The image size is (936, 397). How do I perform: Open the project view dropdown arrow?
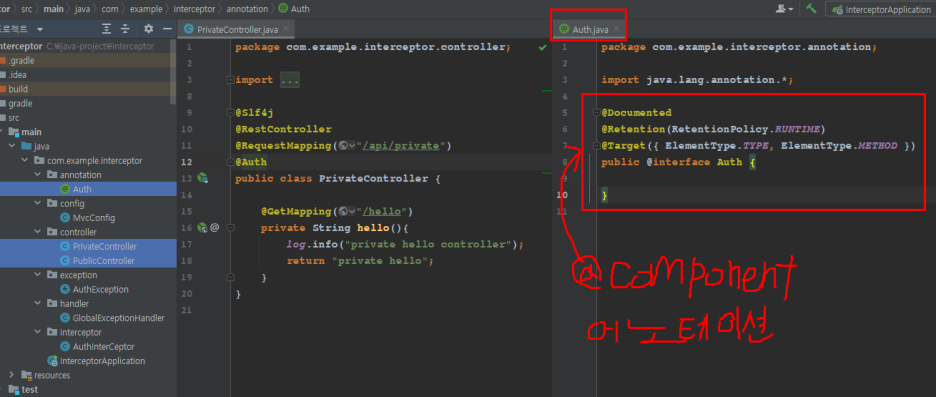(40, 29)
